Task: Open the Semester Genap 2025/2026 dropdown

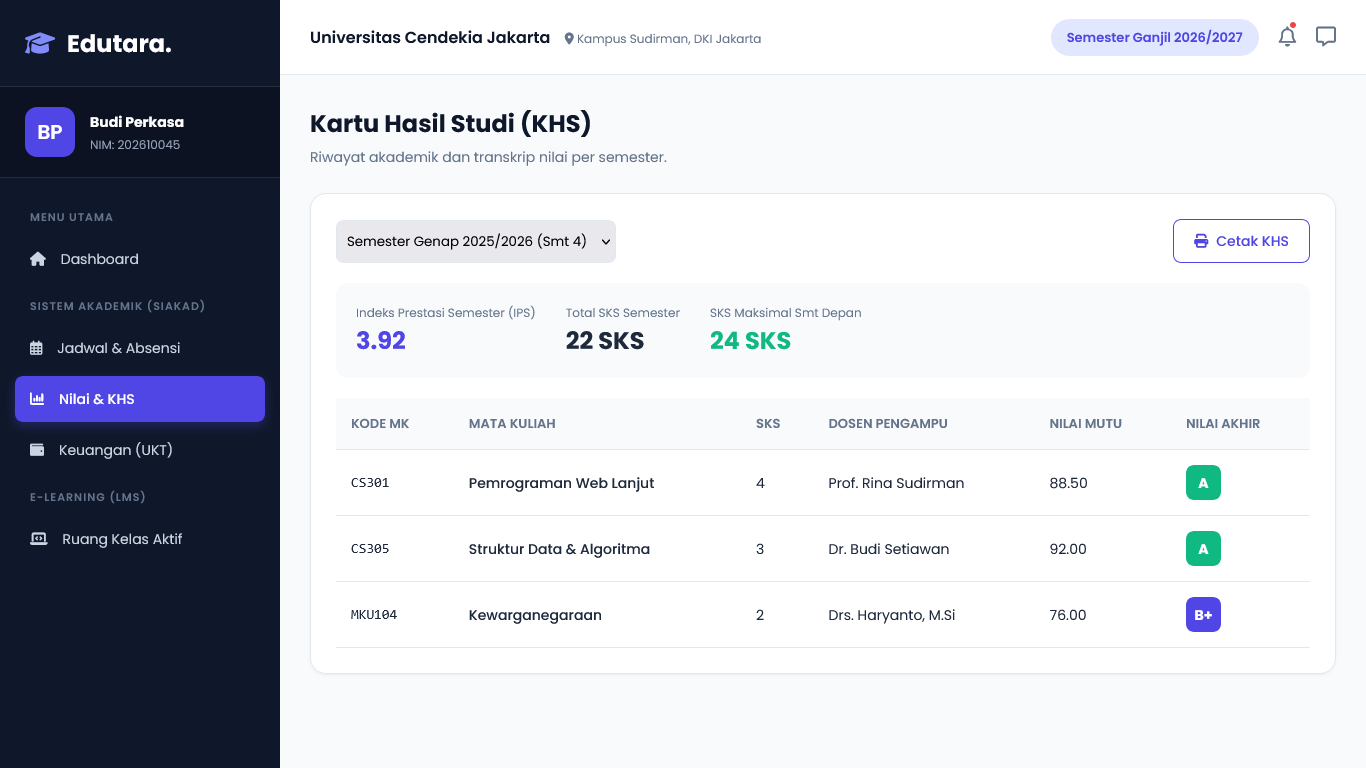Action: (x=476, y=241)
